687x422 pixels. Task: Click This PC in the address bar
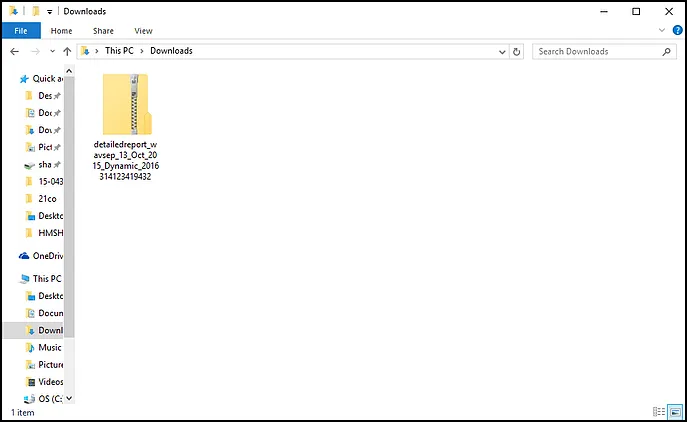119,51
